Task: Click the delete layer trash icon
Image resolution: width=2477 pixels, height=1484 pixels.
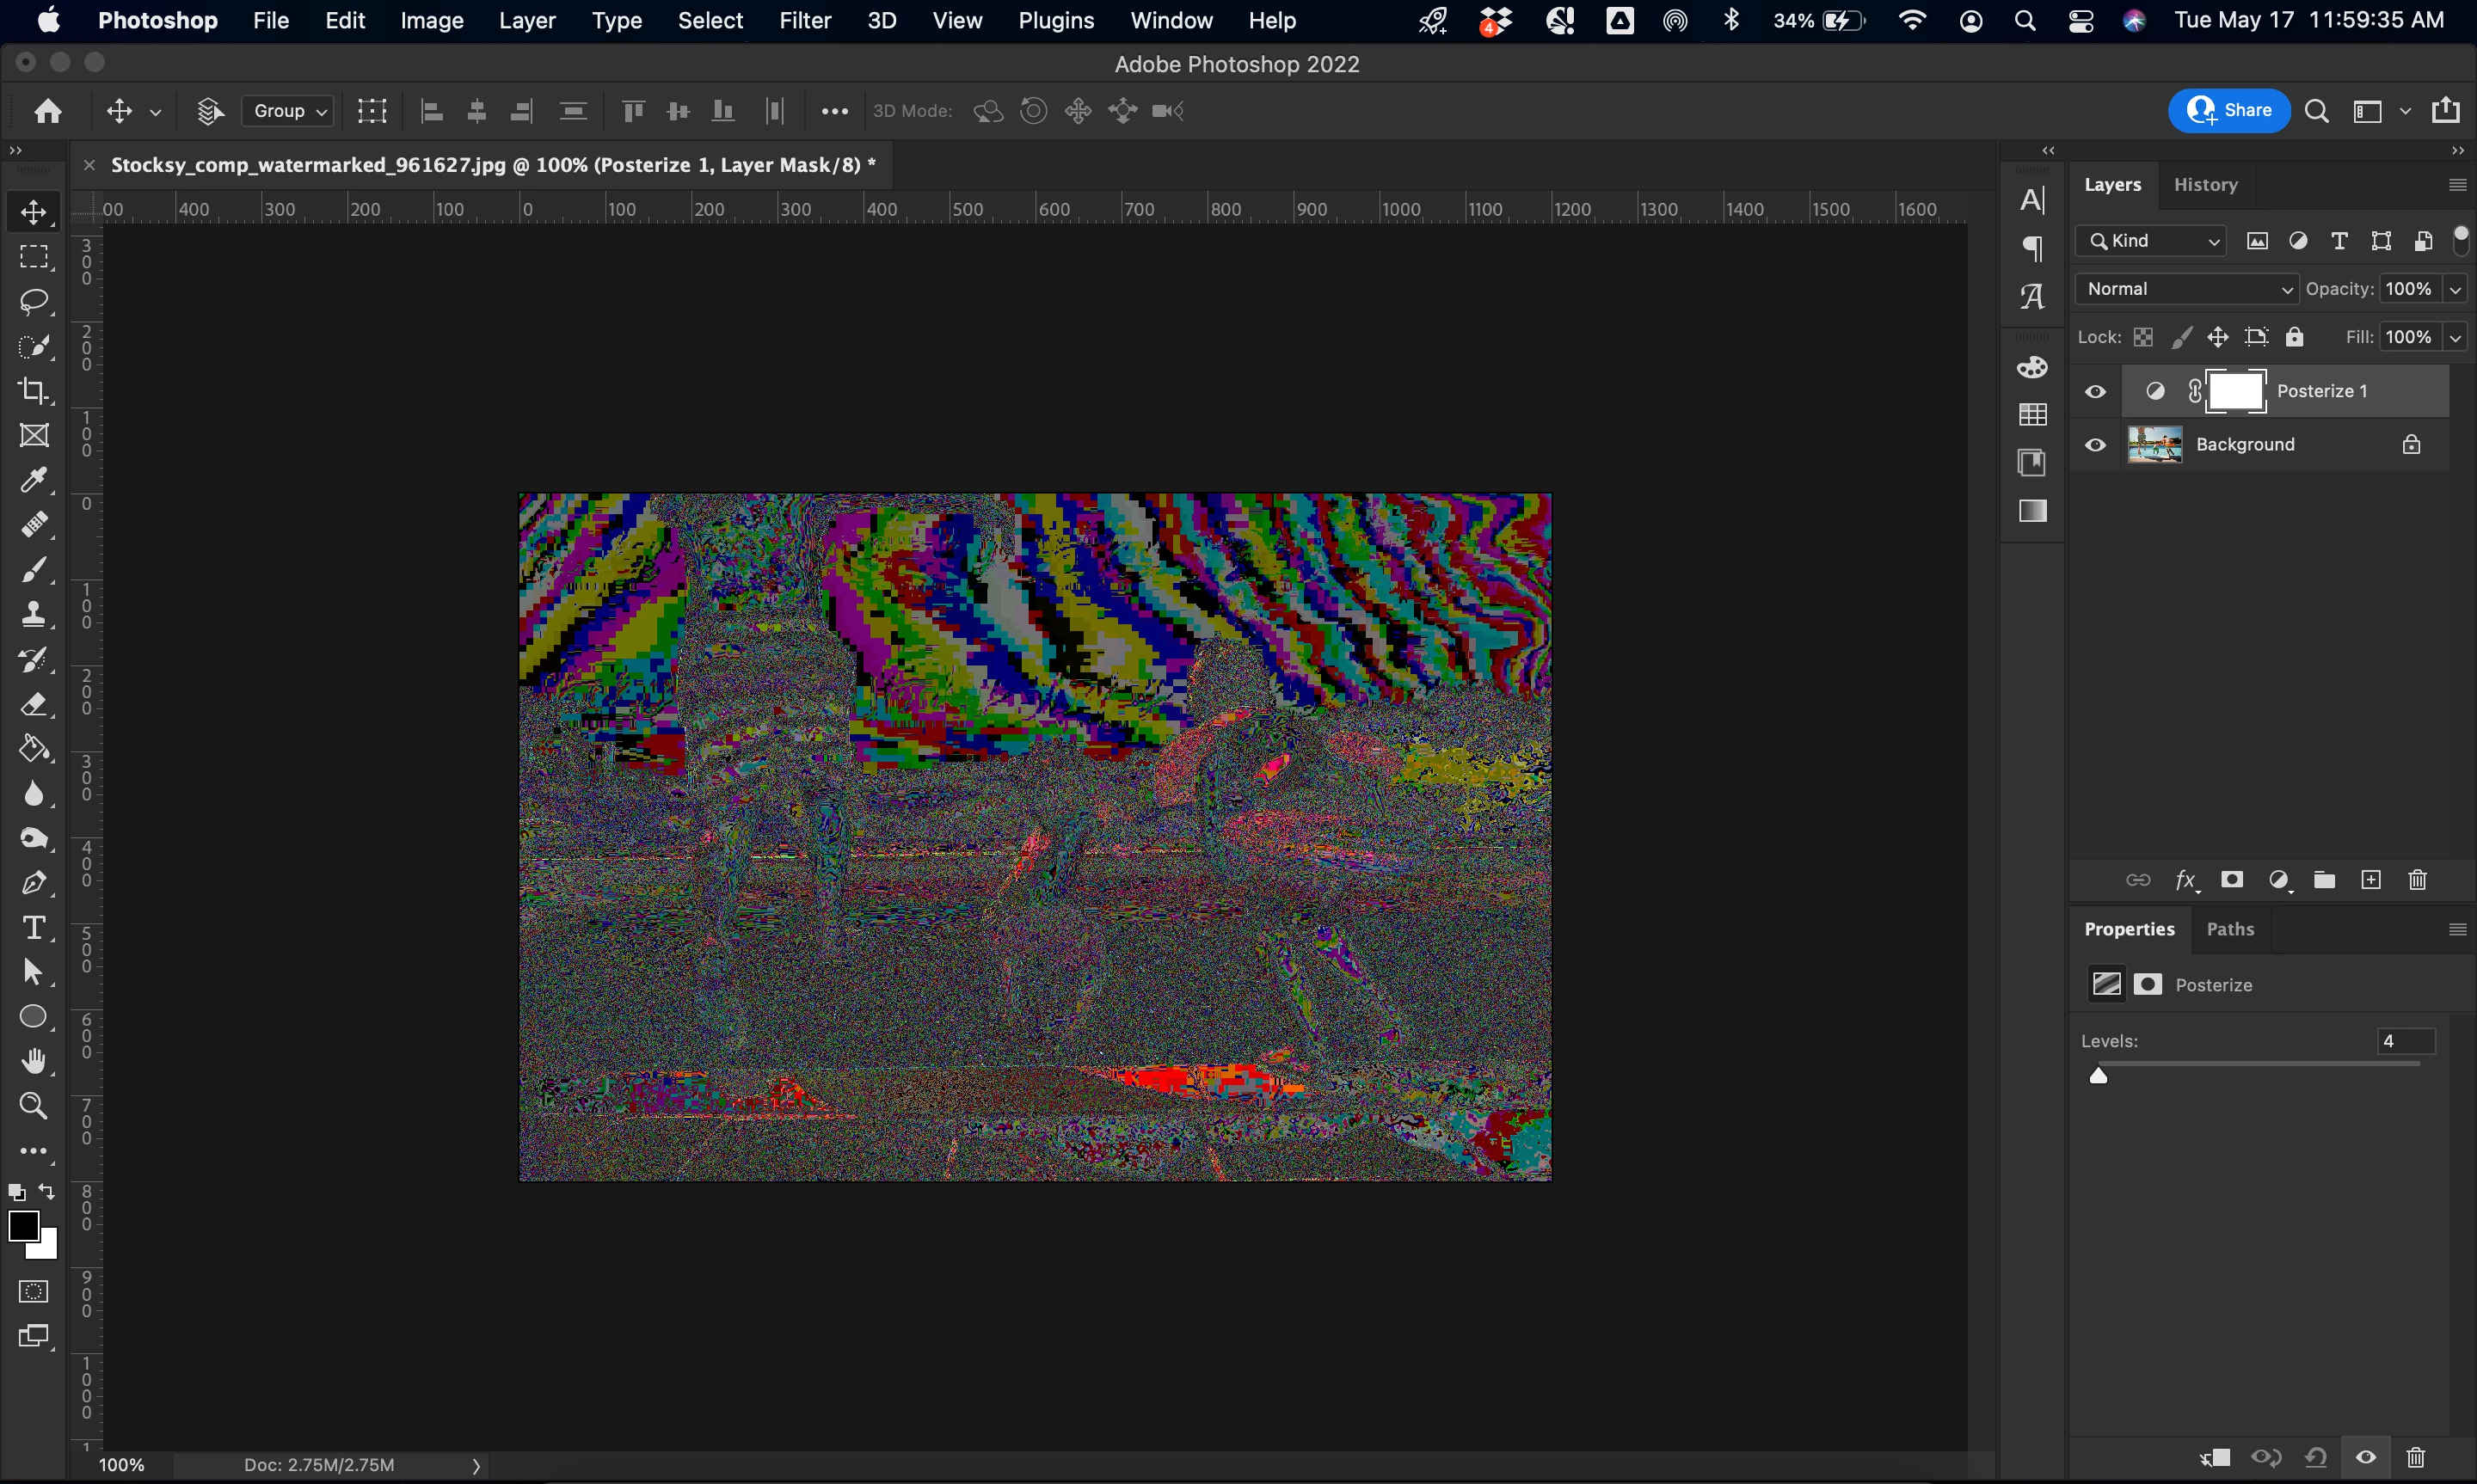Action: (2417, 880)
